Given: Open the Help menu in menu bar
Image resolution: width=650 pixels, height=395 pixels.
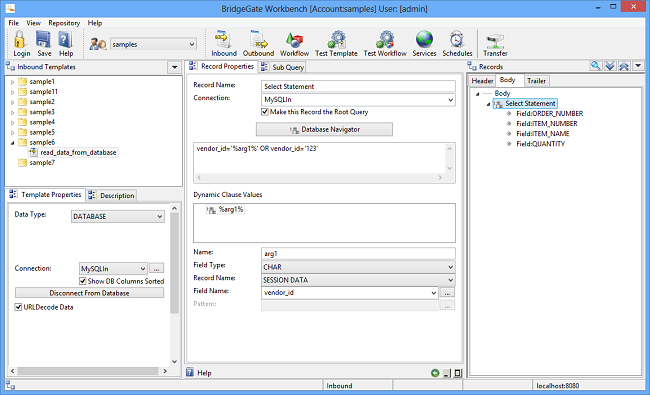Looking at the screenshot, I should [95, 23].
